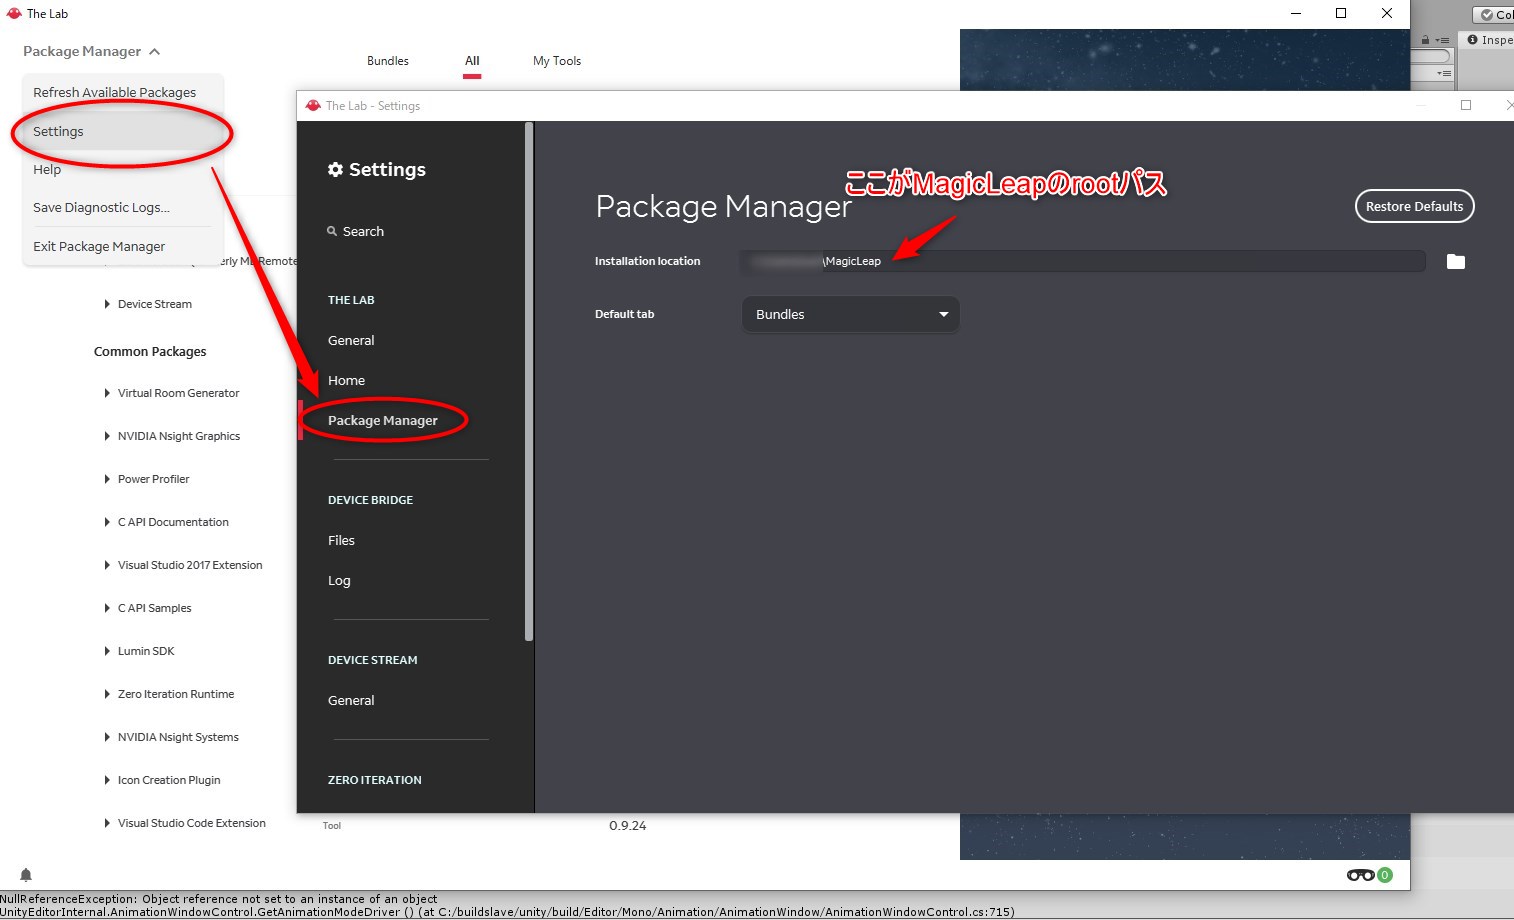The width and height of the screenshot is (1514, 920).
Task: Click the Unity console NullReferenceException message
Action: pyautogui.click(x=219, y=899)
